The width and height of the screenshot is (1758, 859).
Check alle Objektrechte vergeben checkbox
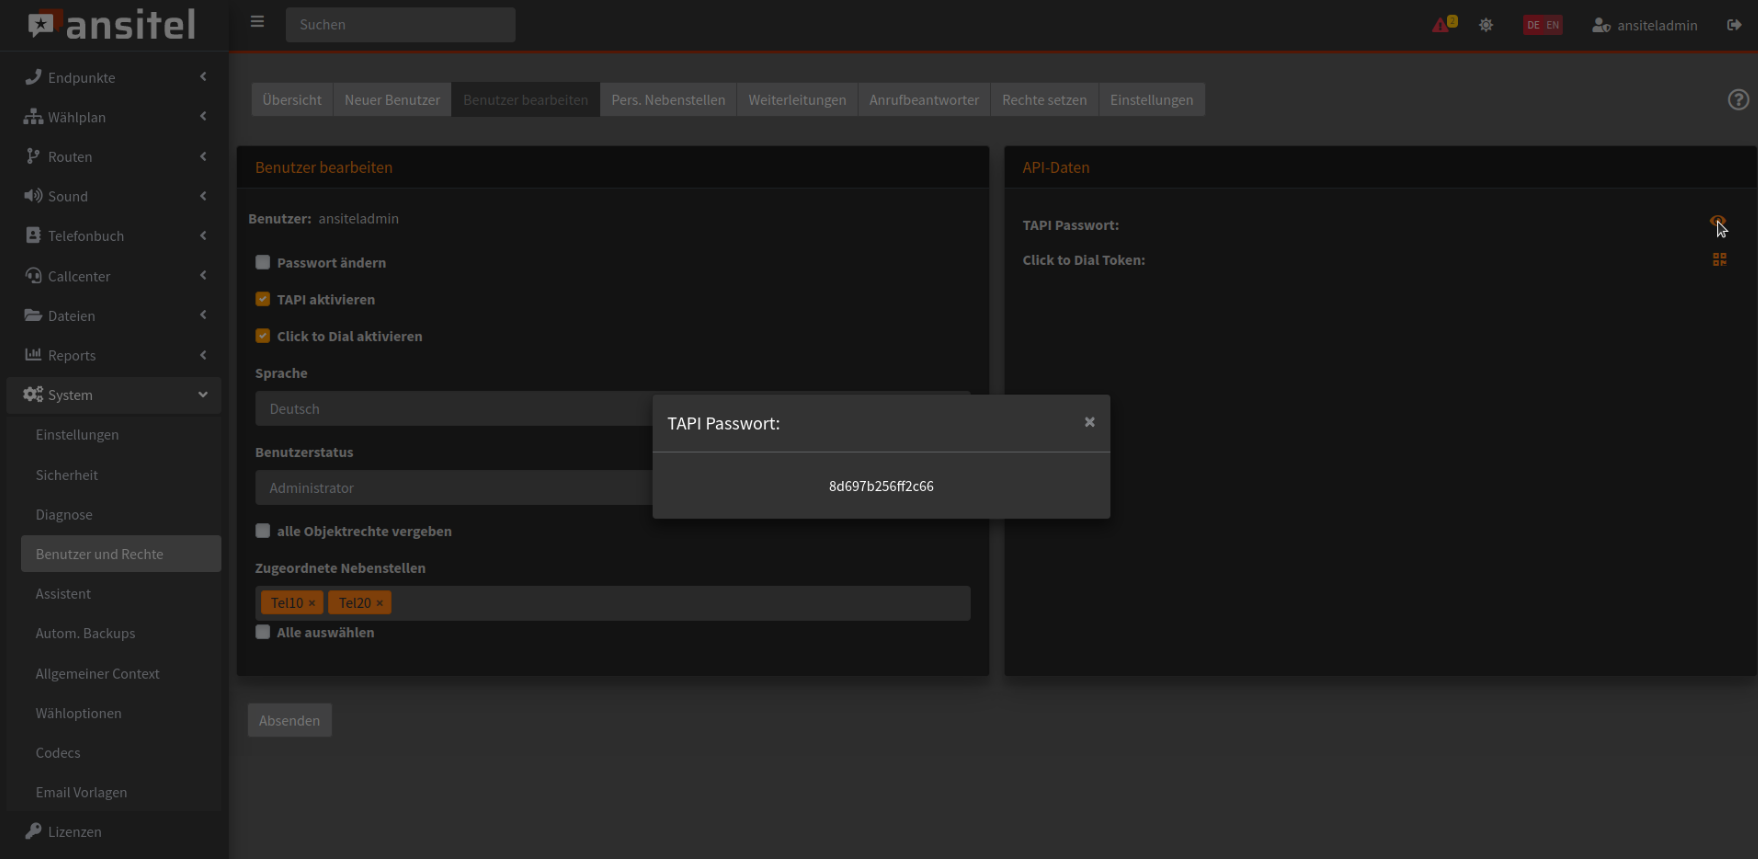(263, 531)
